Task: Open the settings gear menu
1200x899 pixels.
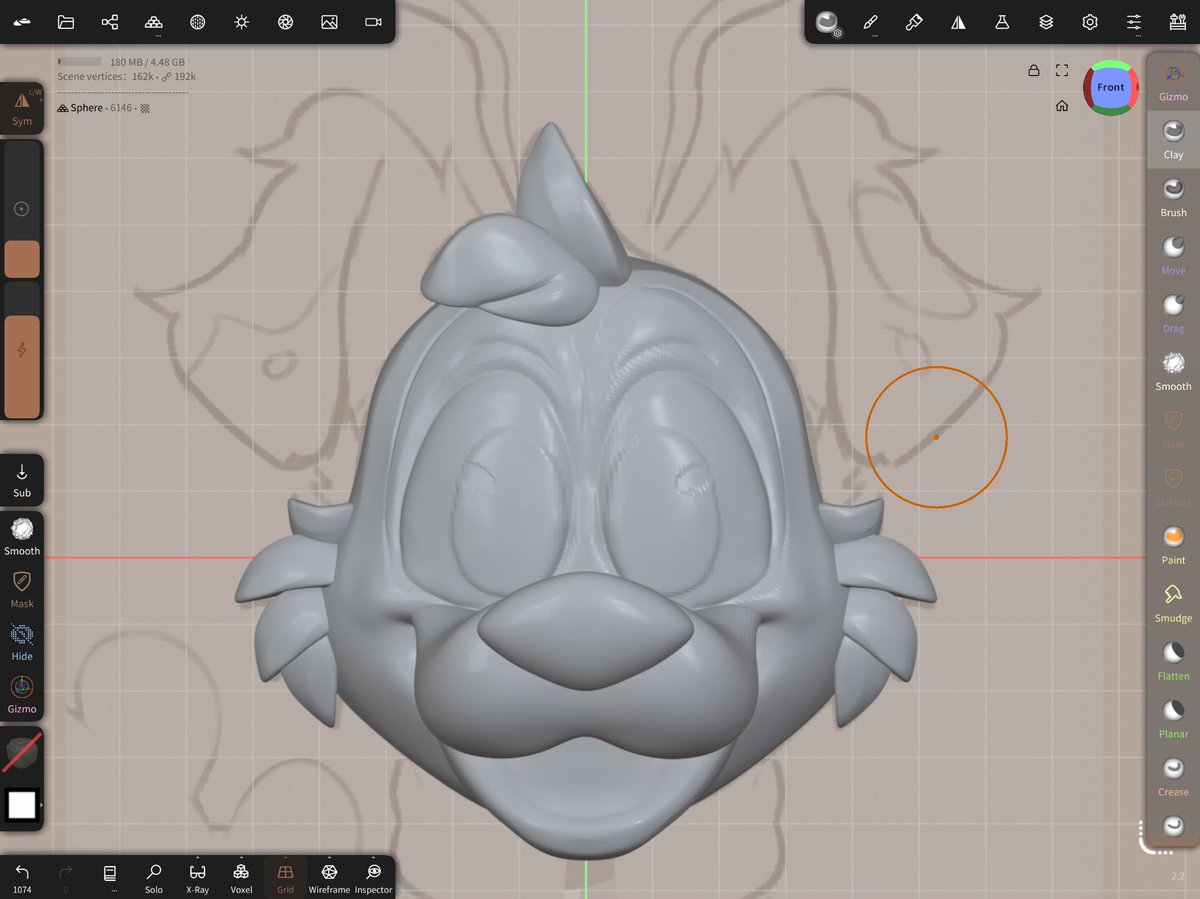Action: [1090, 21]
